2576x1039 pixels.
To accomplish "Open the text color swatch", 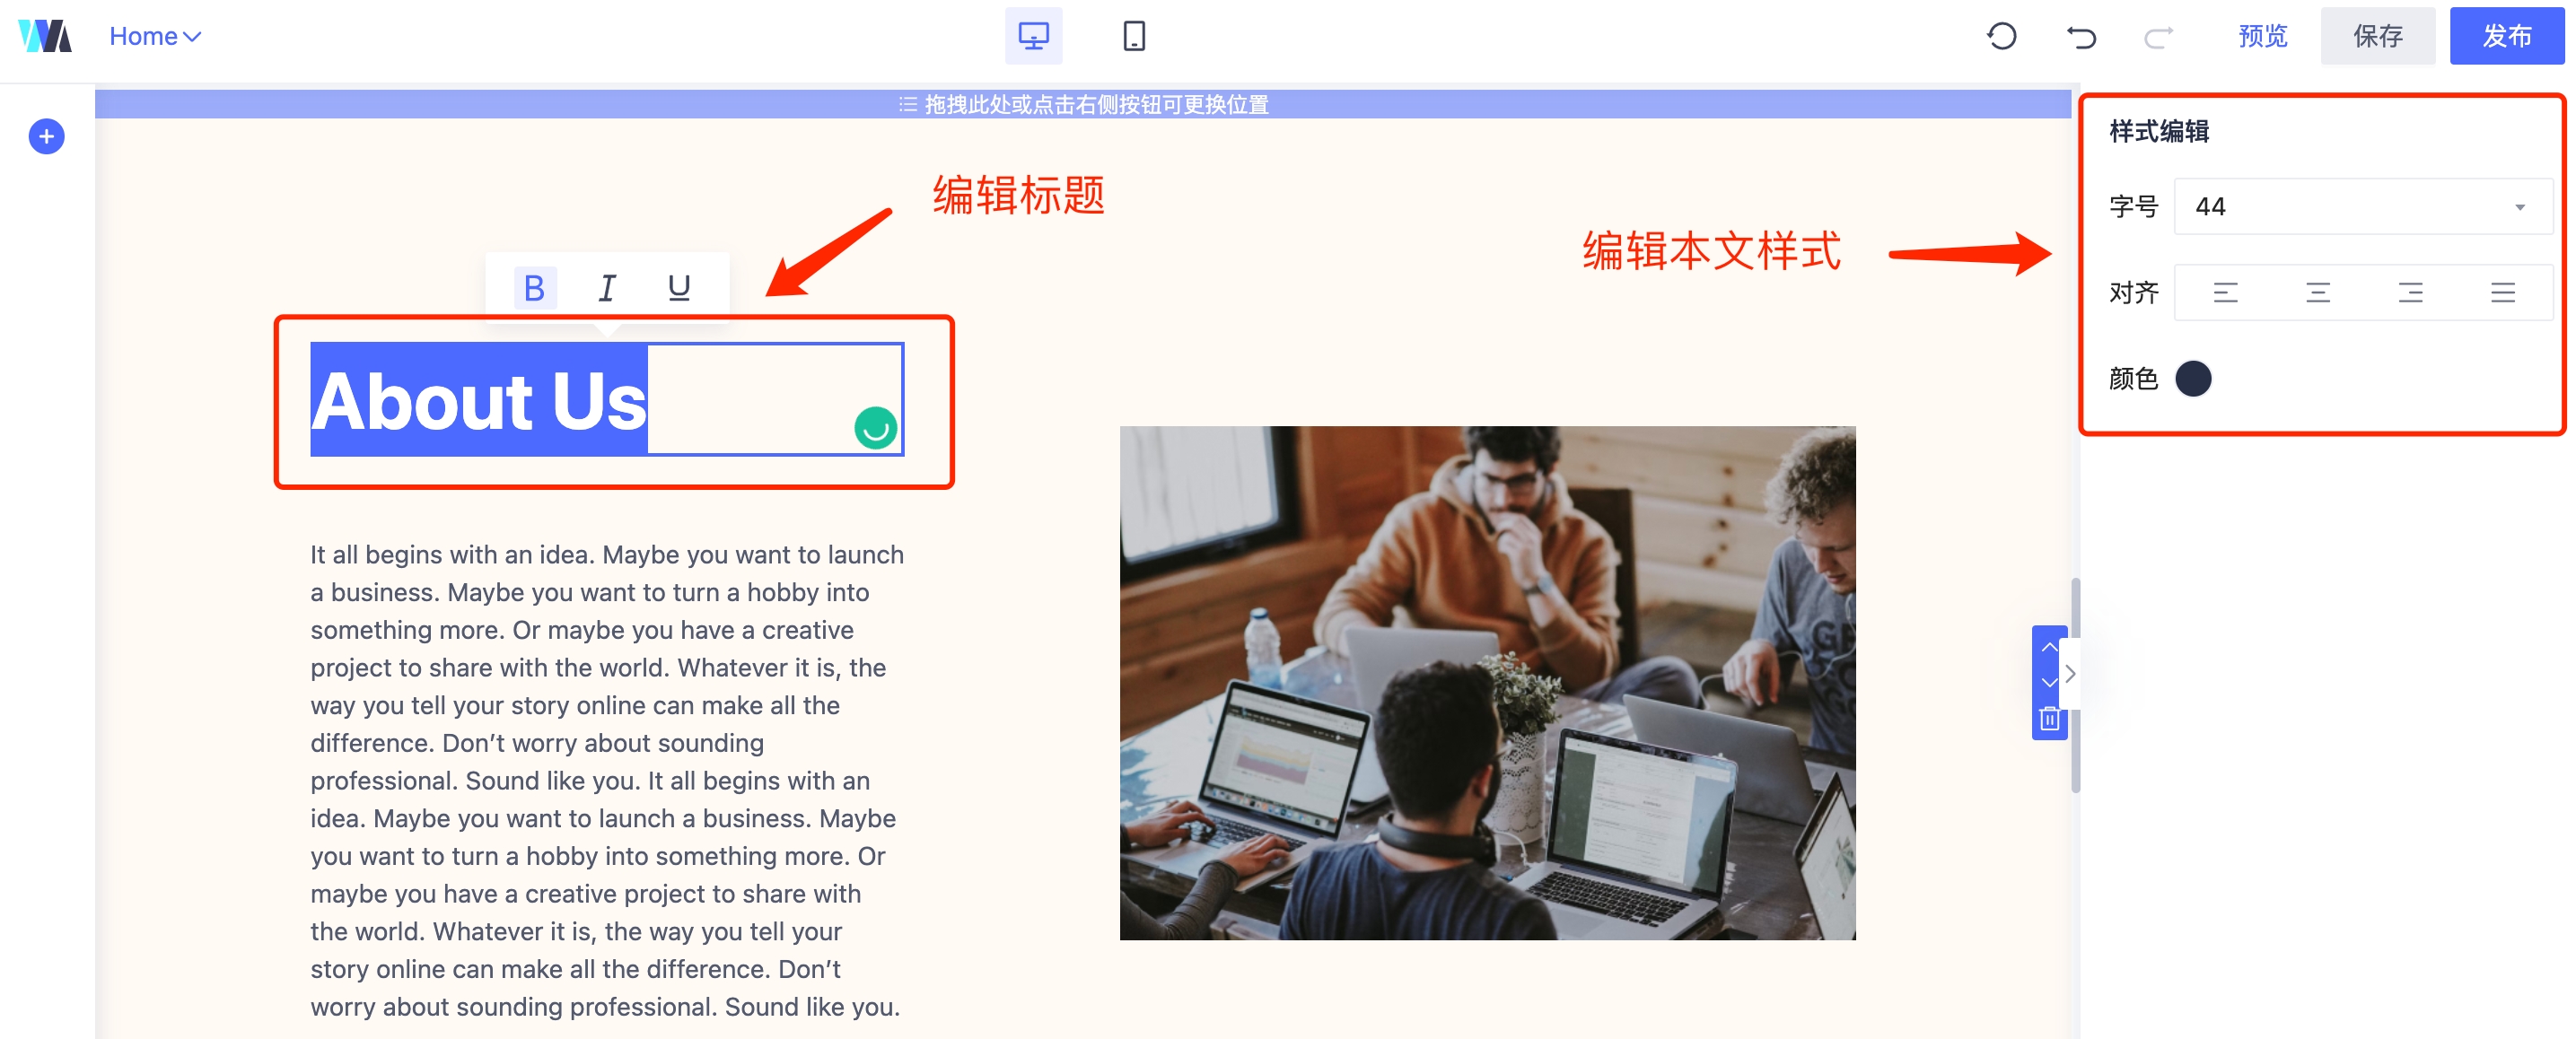I will (2193, 378).
